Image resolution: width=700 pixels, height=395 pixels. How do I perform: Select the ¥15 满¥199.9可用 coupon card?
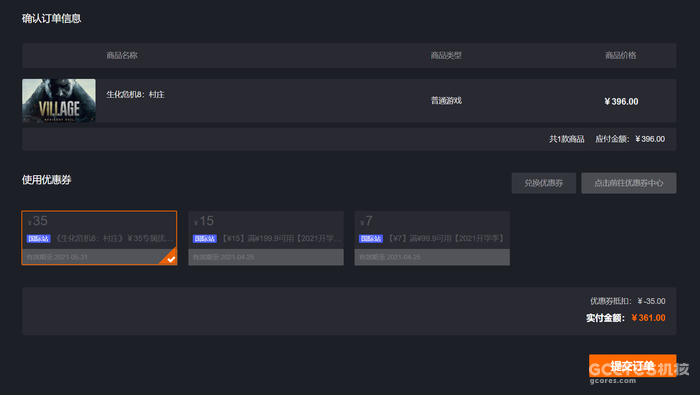point(266,238)
